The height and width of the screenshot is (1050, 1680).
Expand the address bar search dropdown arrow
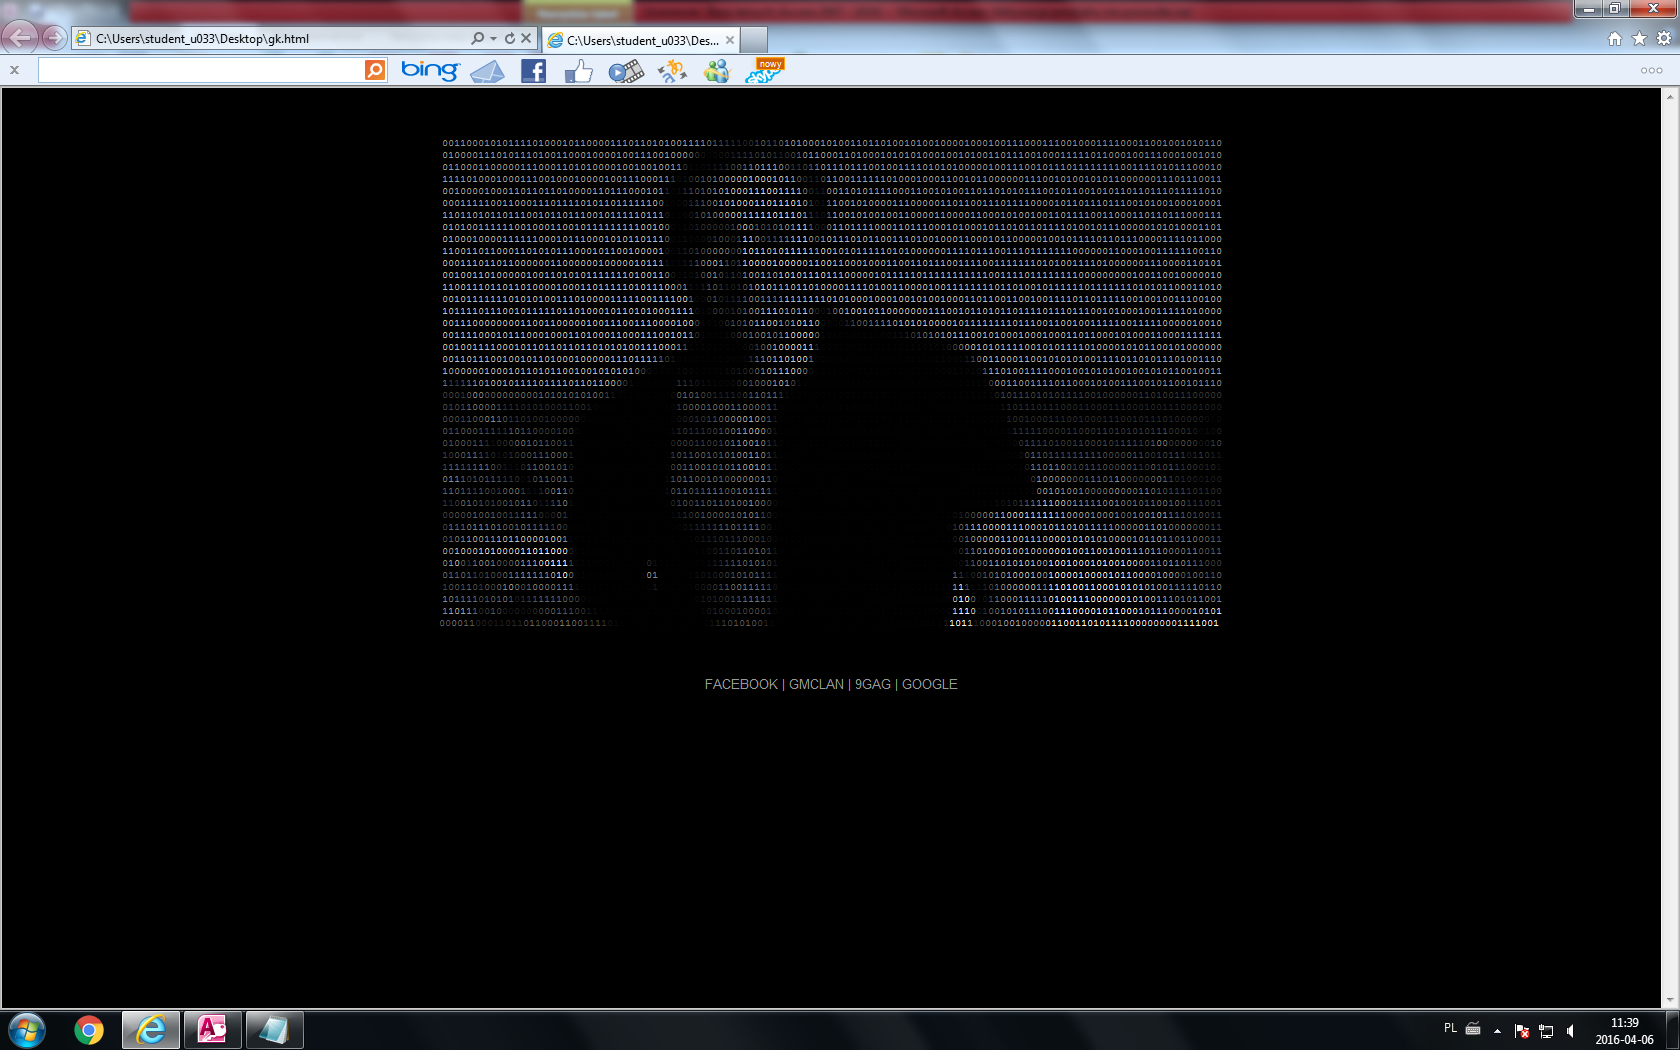(493, 39)
